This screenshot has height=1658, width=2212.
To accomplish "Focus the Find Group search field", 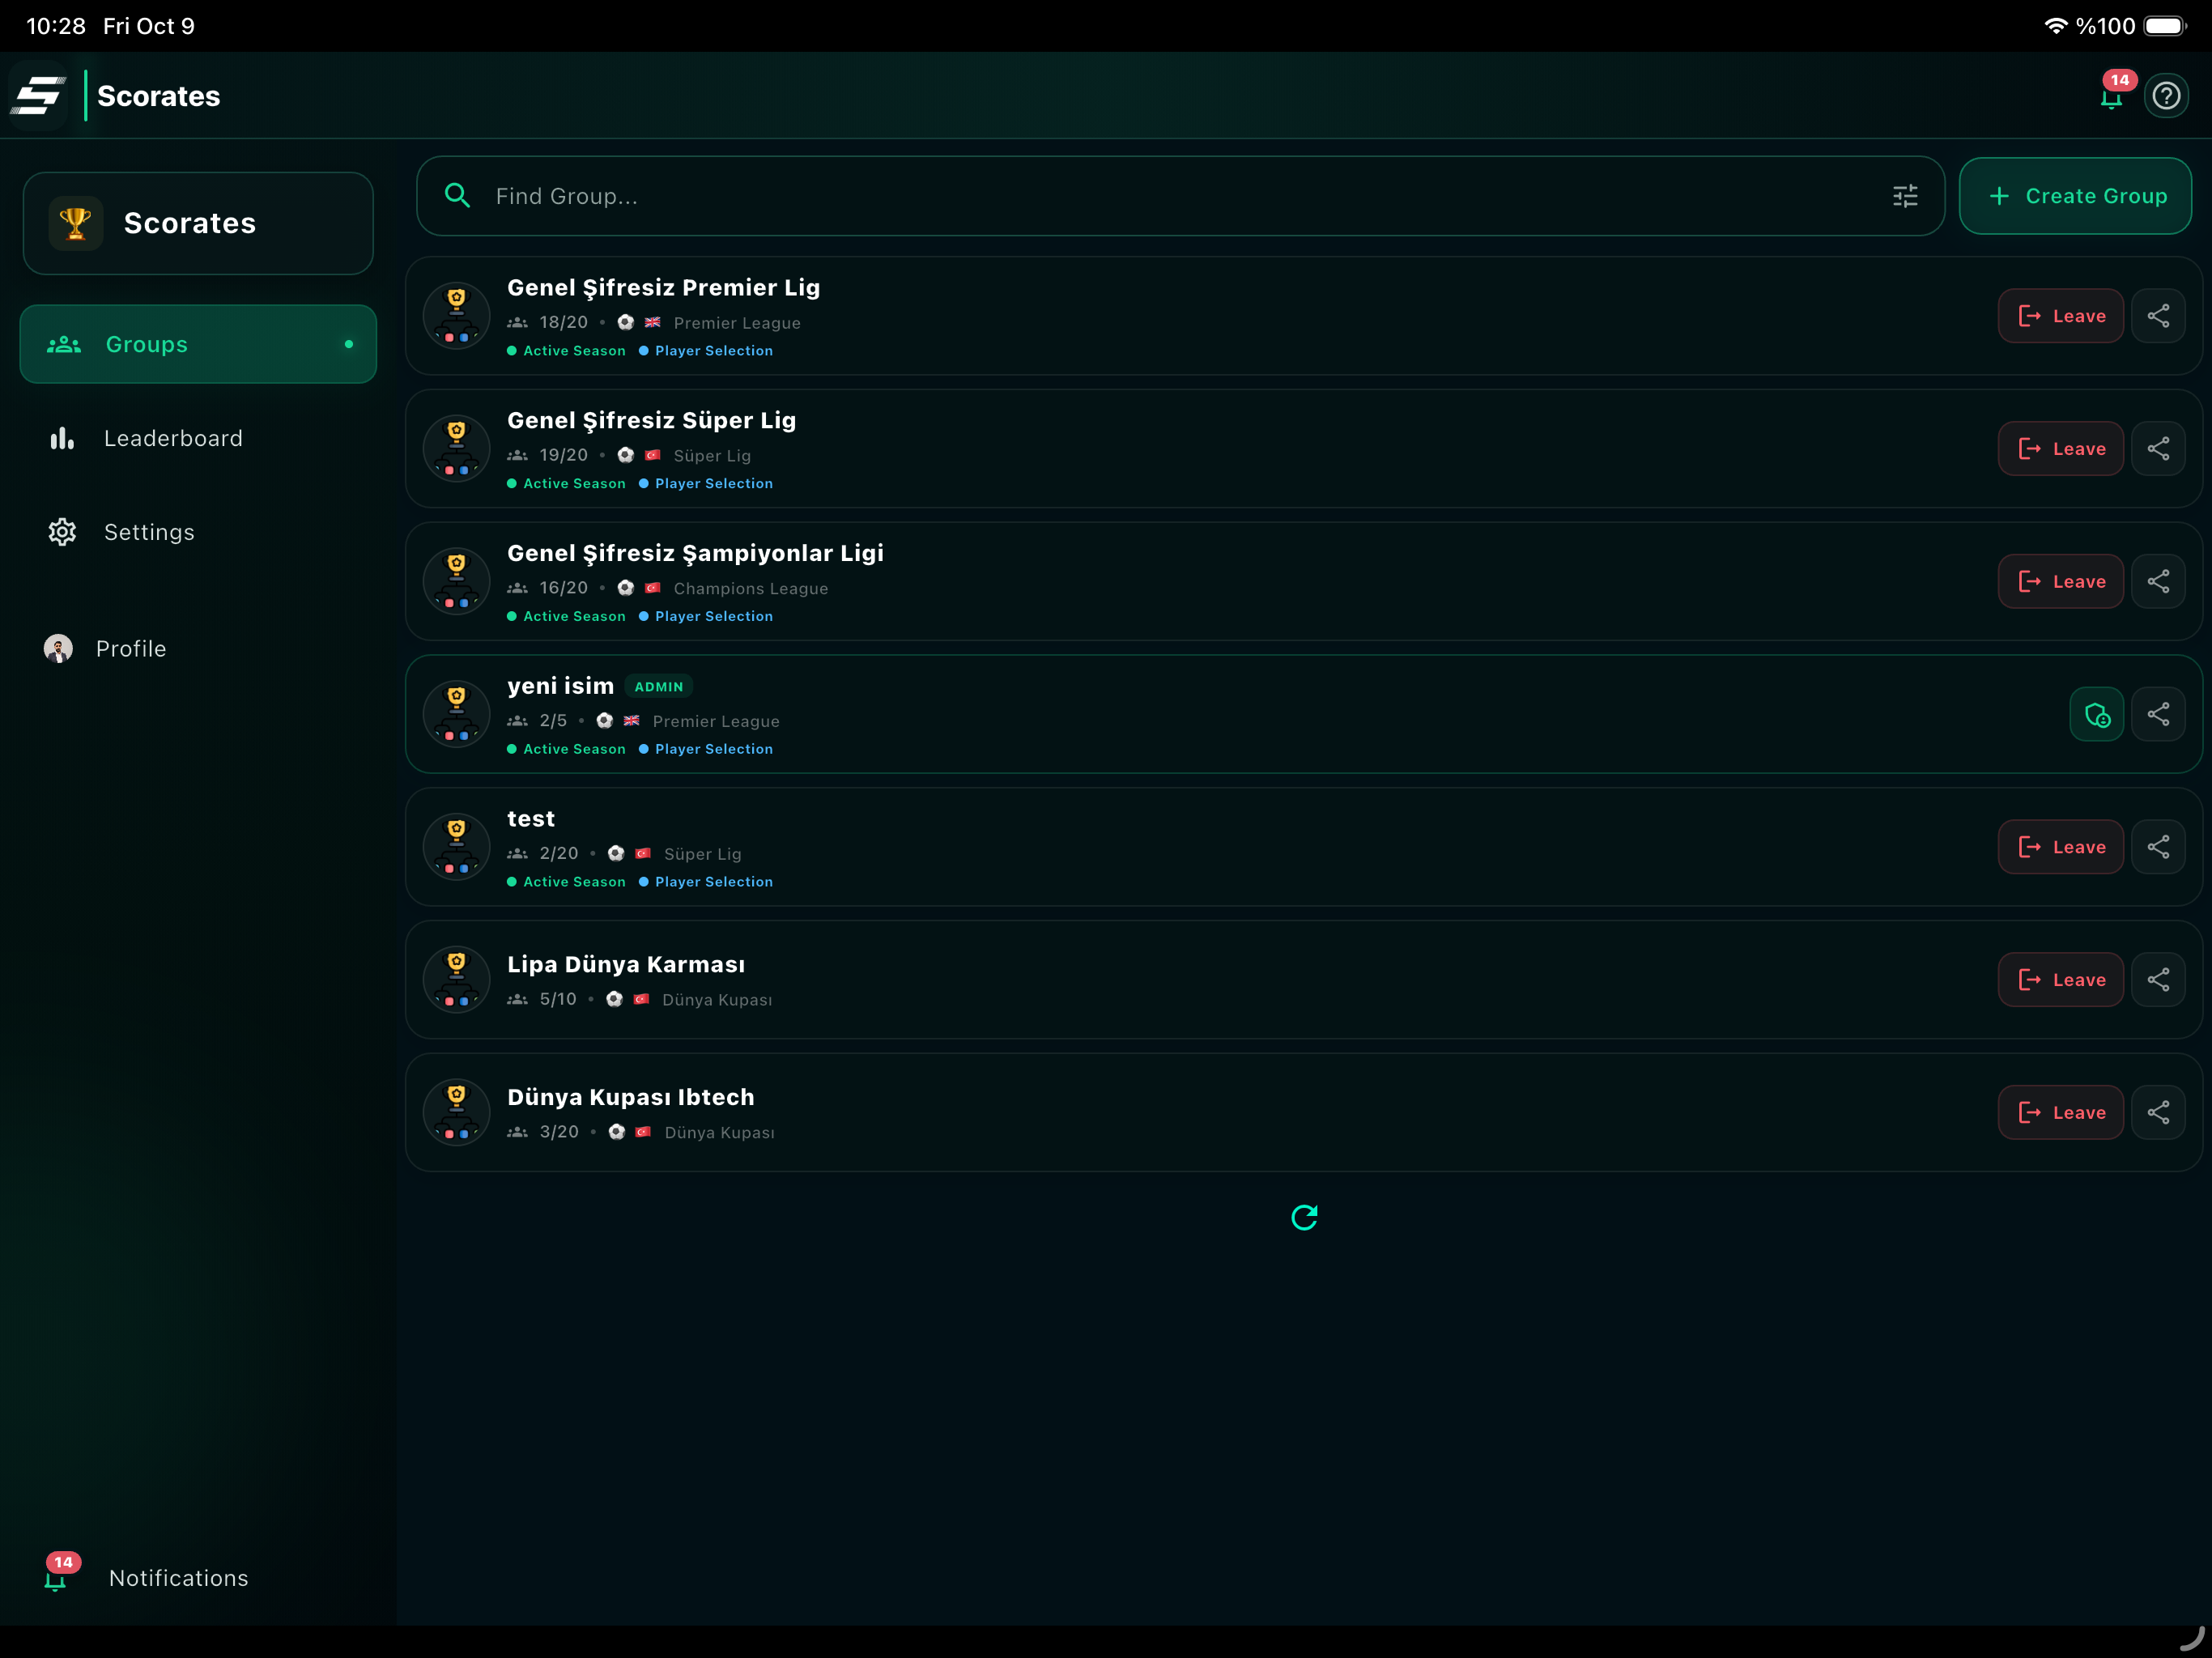I will 1180,196.
